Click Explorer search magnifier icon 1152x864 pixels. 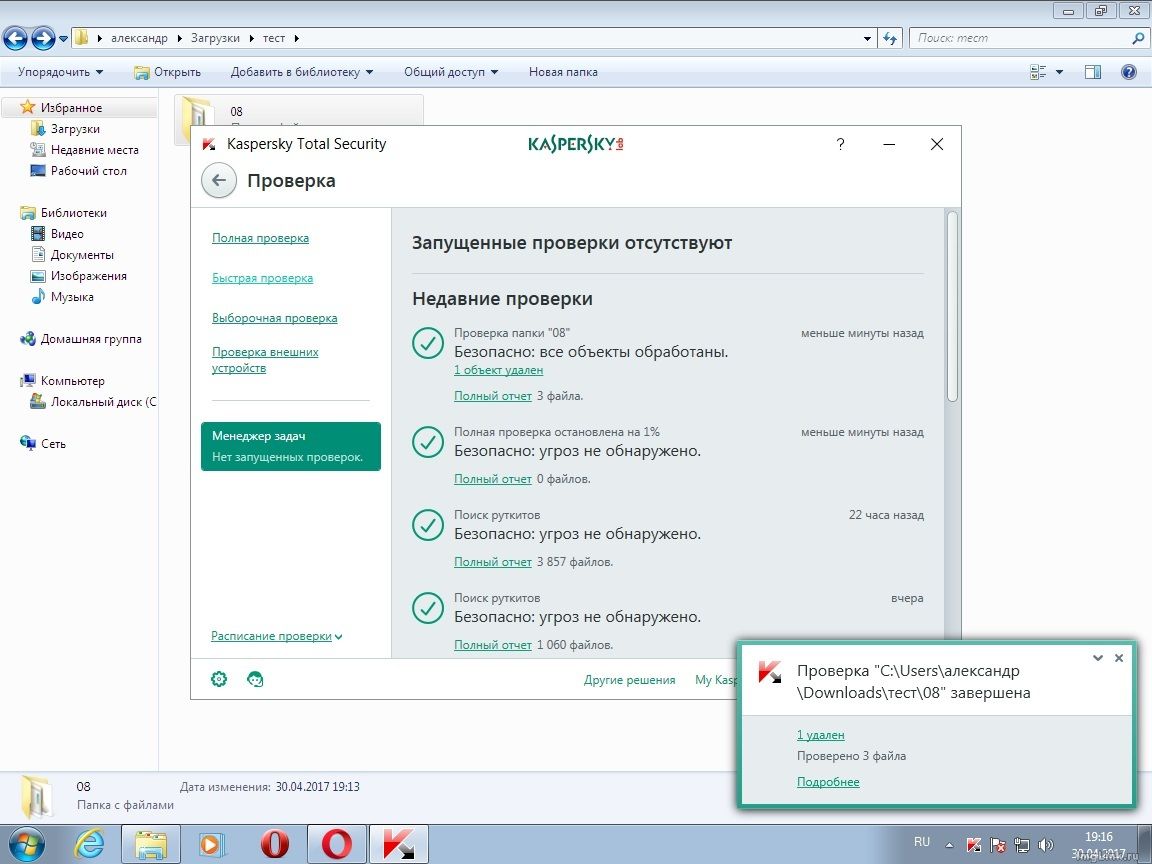[1138, 38]
